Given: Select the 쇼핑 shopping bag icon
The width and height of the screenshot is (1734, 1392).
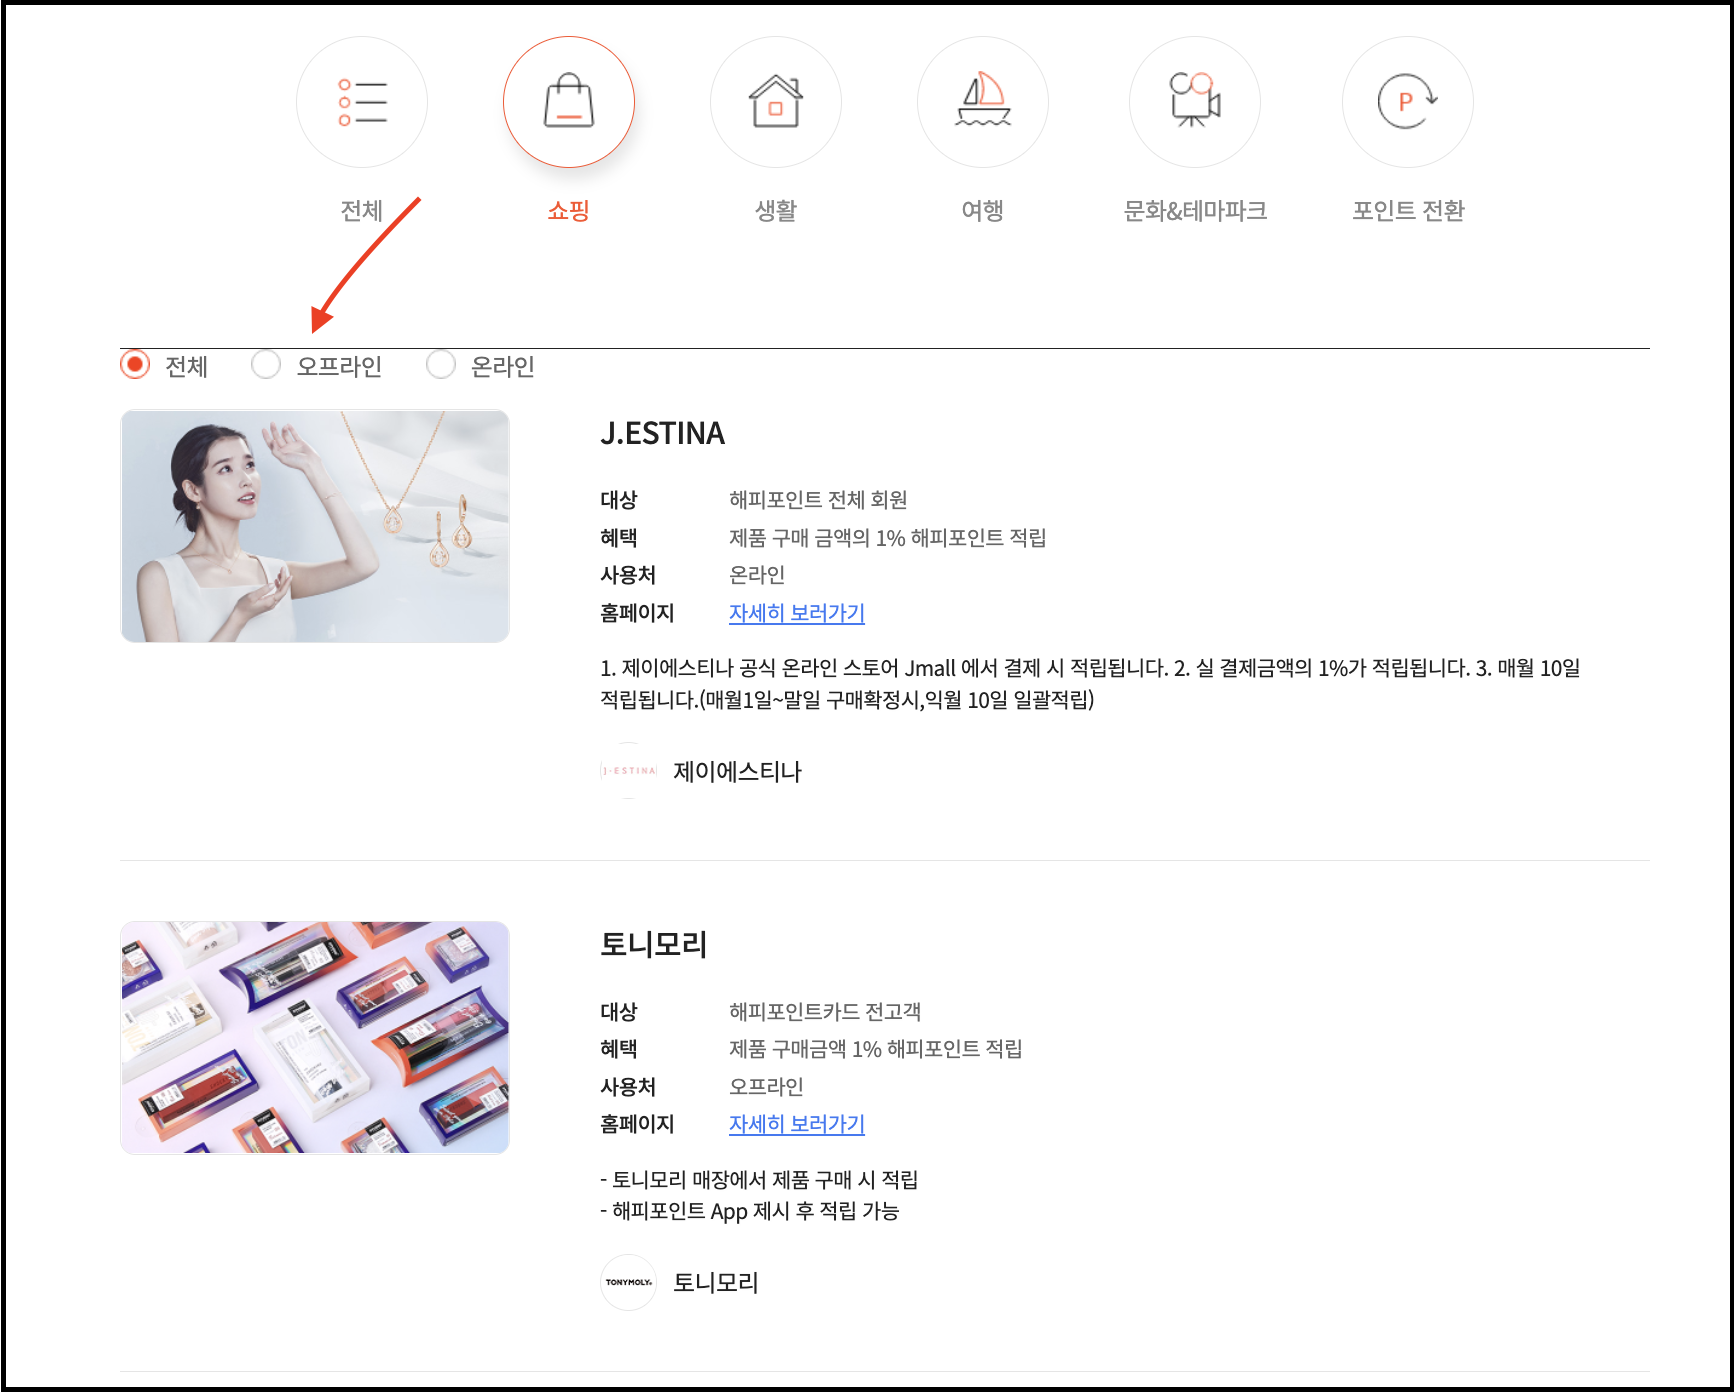Looking at the screenshot, I should (x=569, y=102).
